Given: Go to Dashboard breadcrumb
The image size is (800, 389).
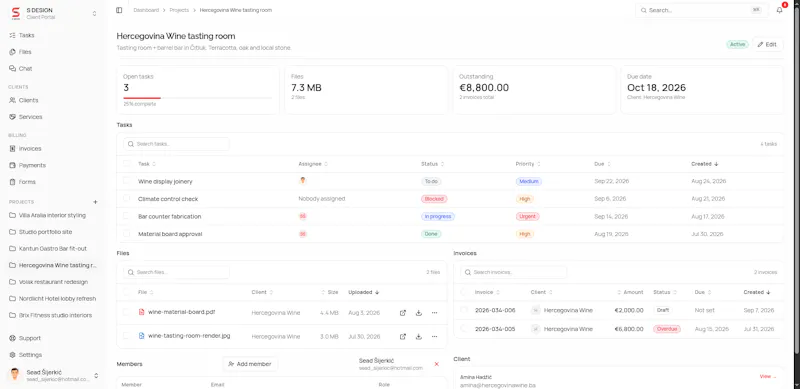Looking at the screenshot, I should [x=146, y=10].
